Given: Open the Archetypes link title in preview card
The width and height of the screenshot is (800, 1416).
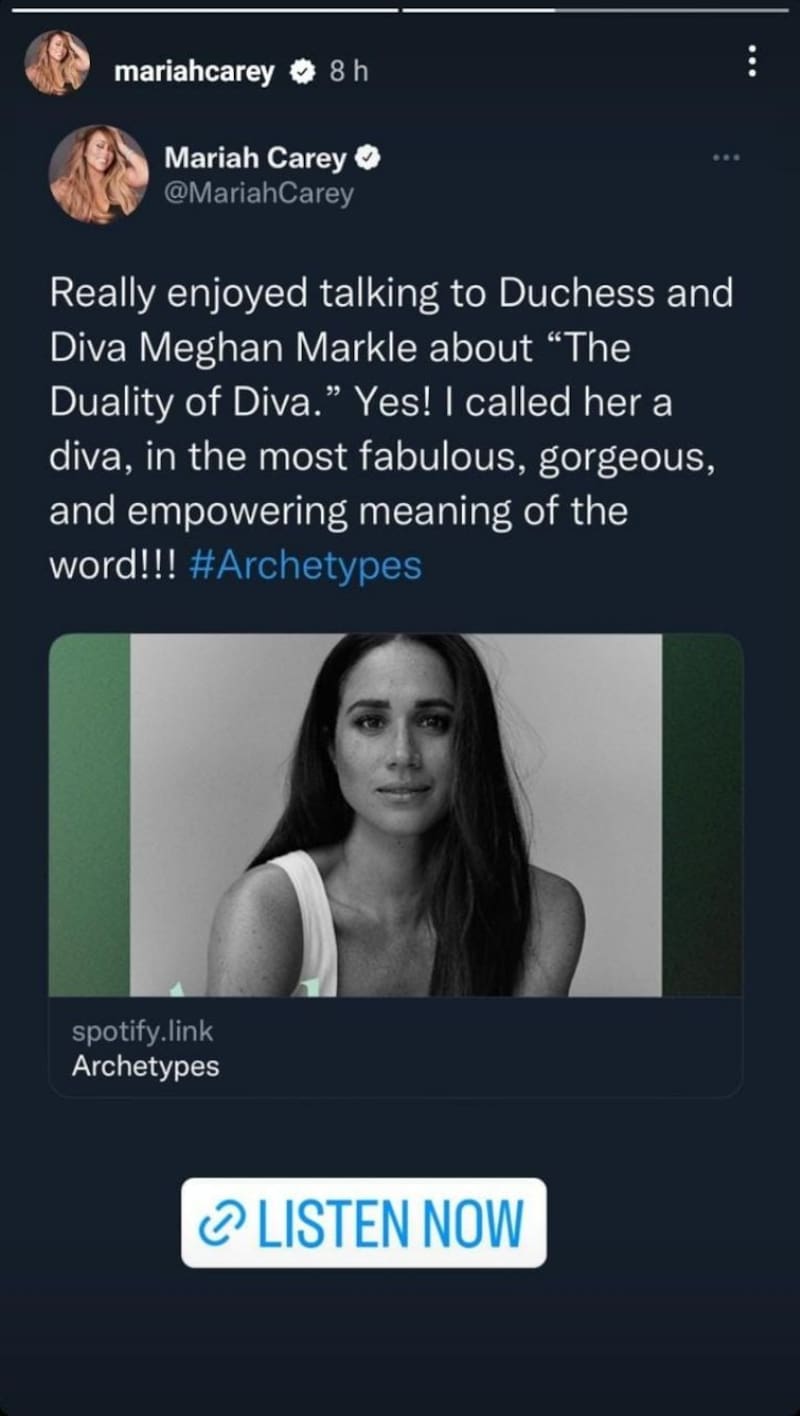Looking at the screenshot, I should (145, 1066).
